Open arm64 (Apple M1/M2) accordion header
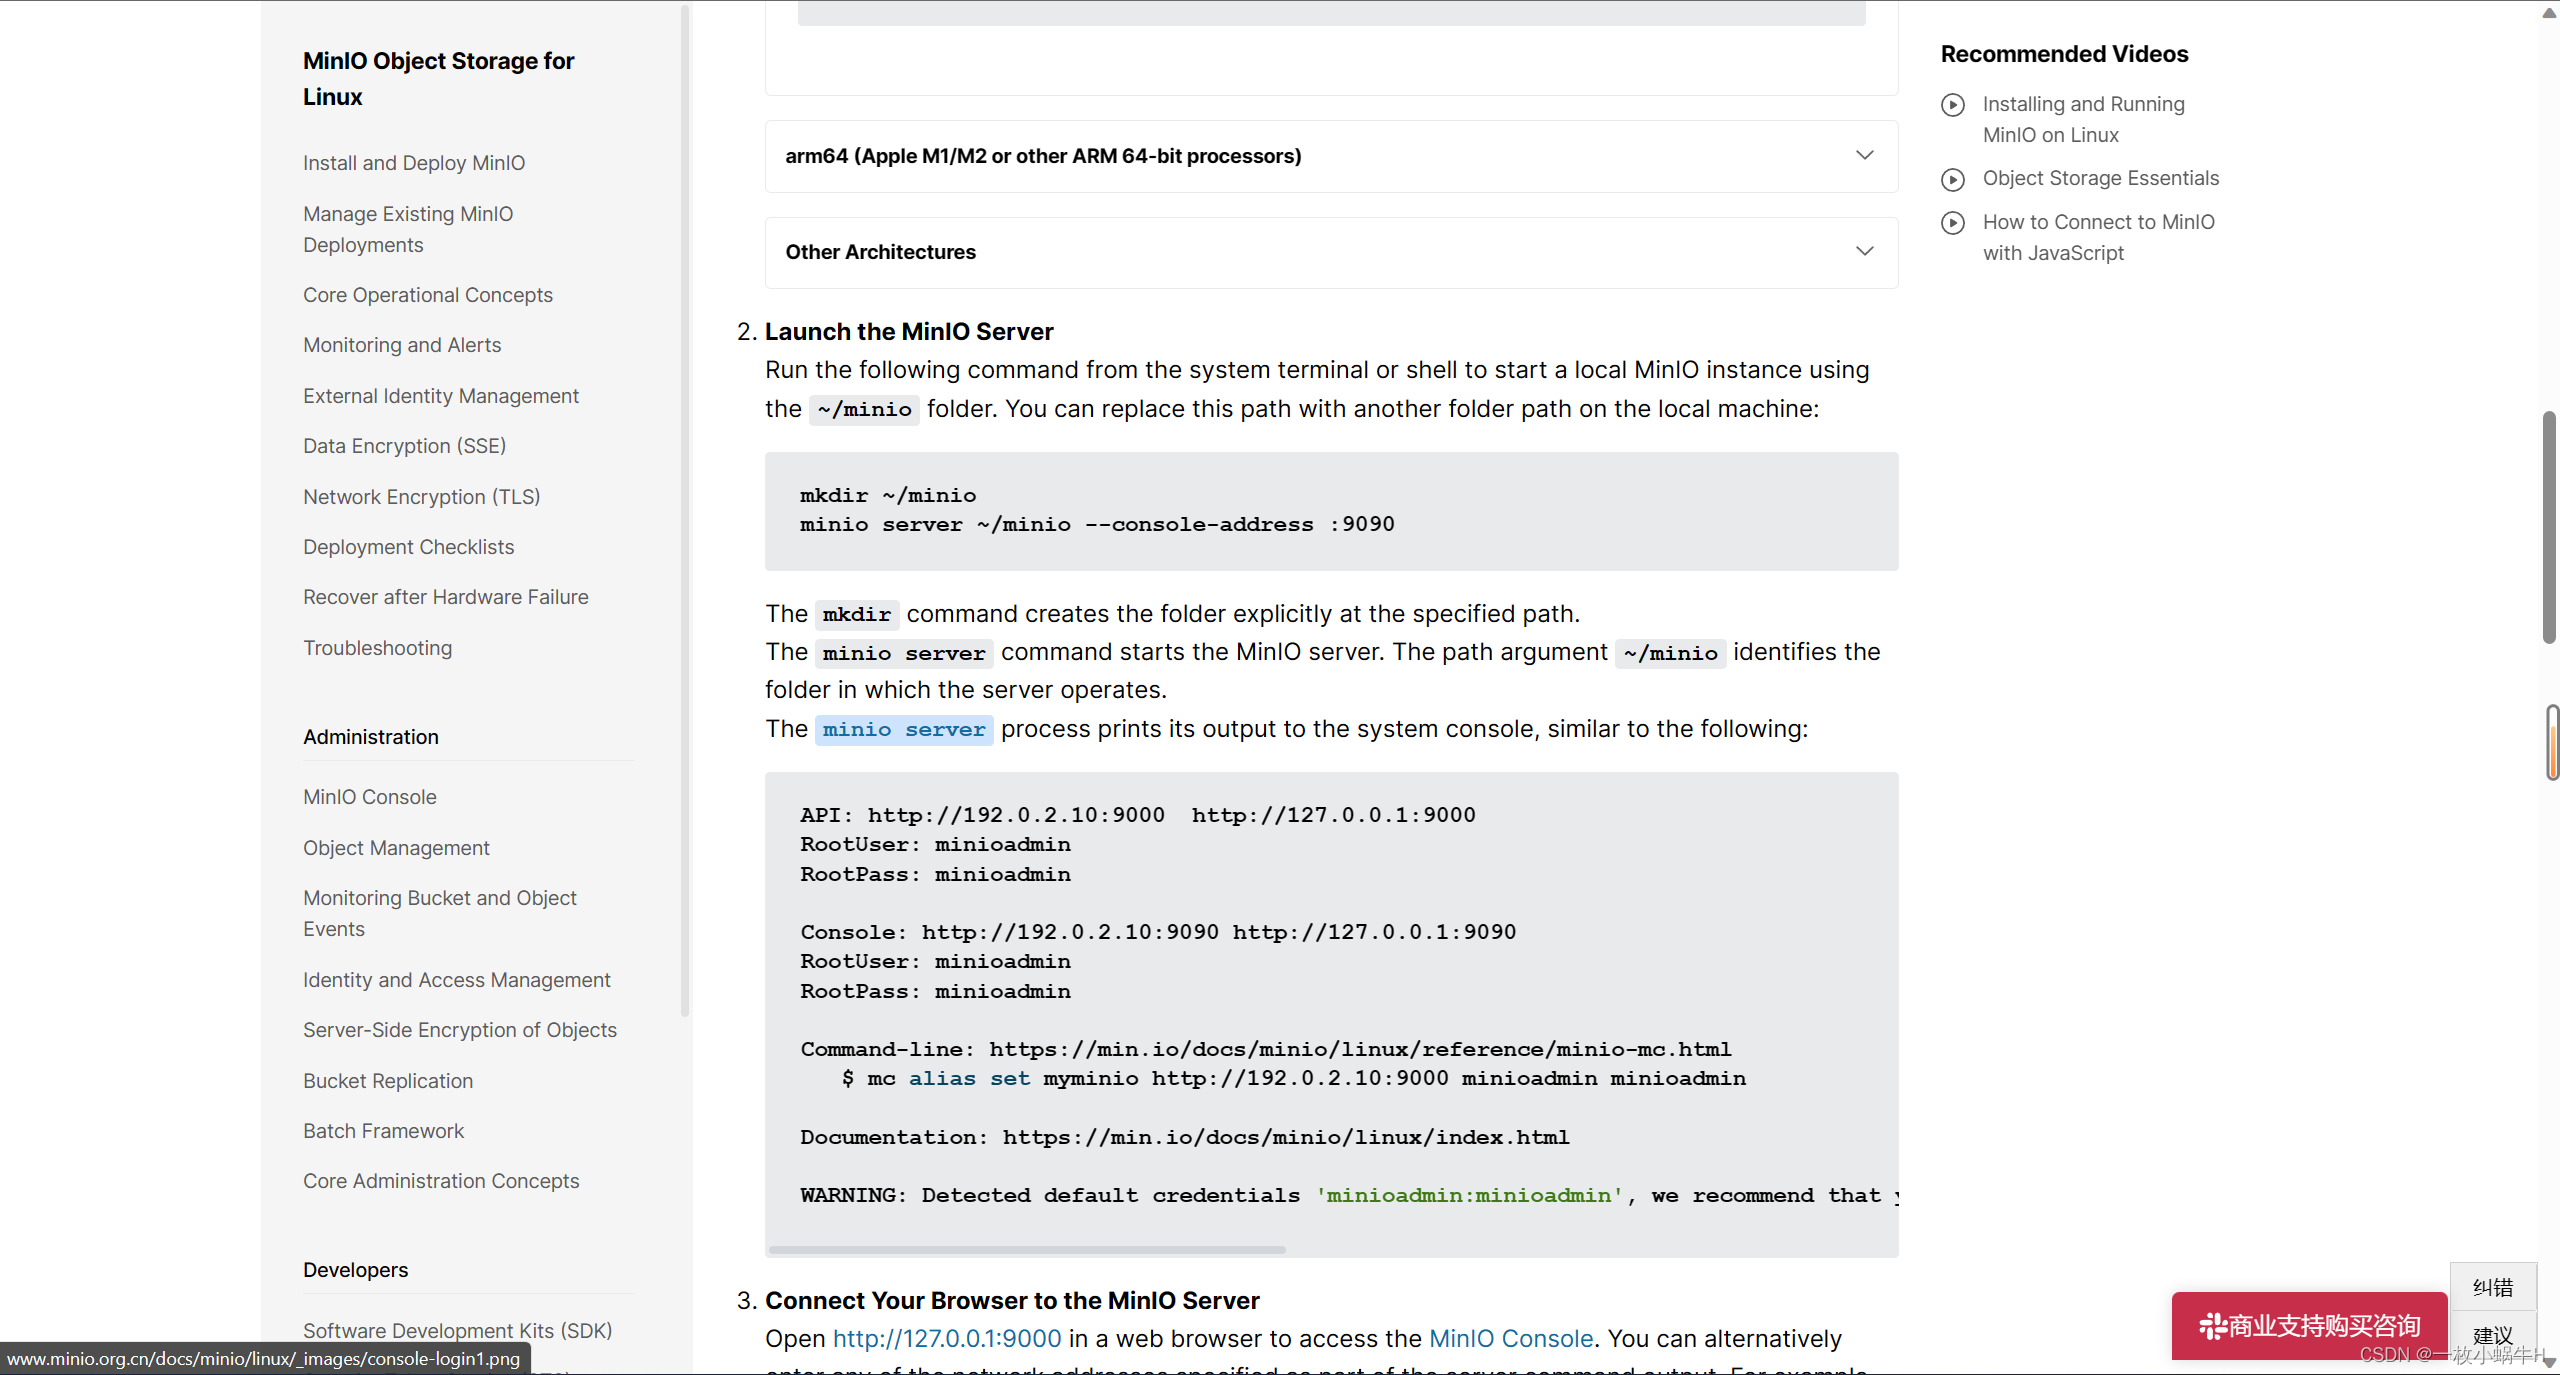The height and width of the screenshot is (1375, 2560). pyautogui.click(x=1331, y=156)
